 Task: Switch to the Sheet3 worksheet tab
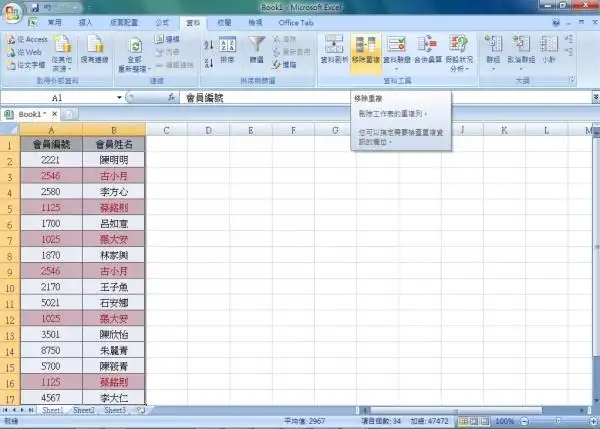115,410
